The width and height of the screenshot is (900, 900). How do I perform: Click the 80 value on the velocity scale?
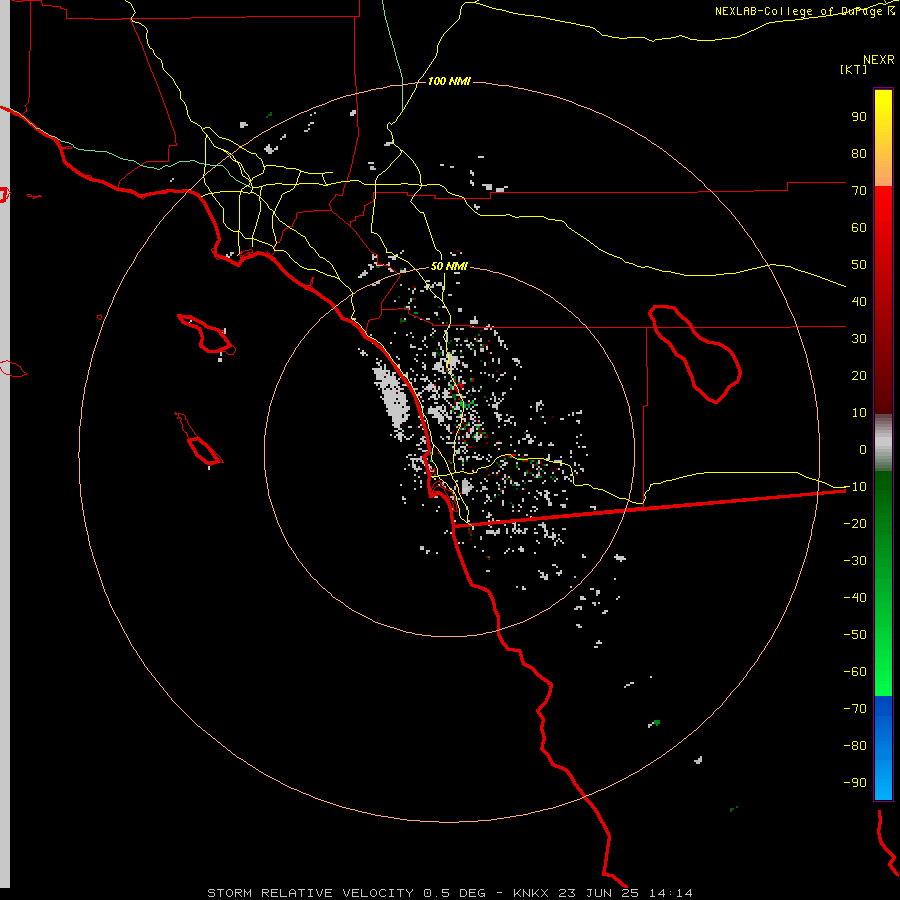[859, 153]
